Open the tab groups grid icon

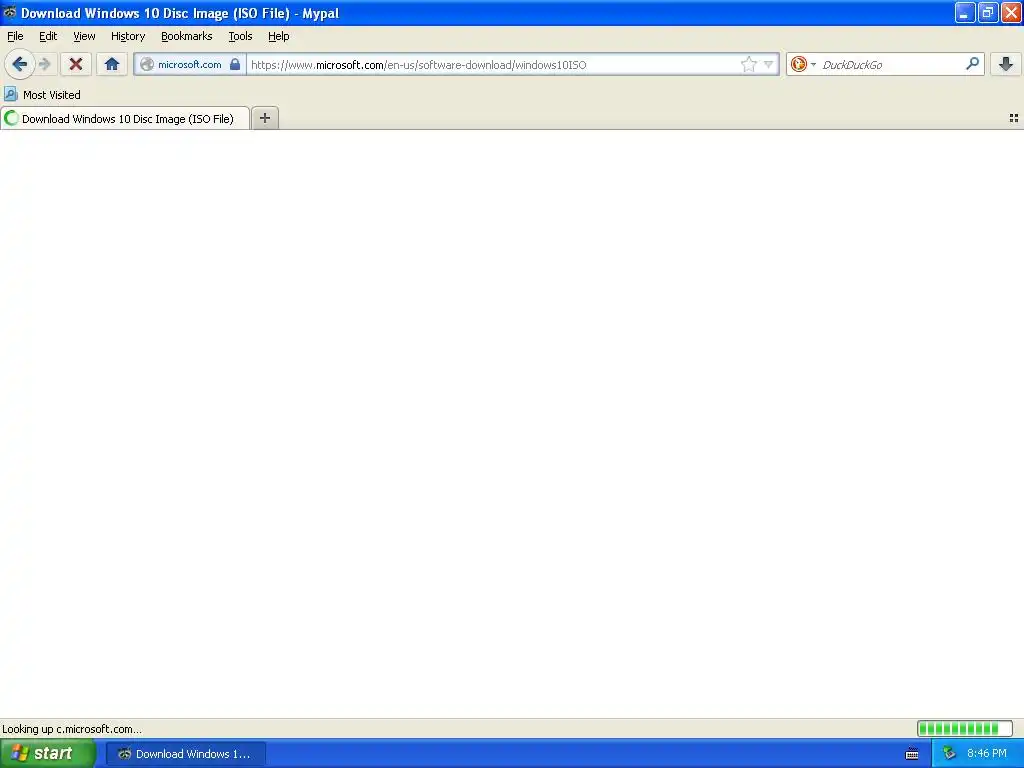(1014, 118)
